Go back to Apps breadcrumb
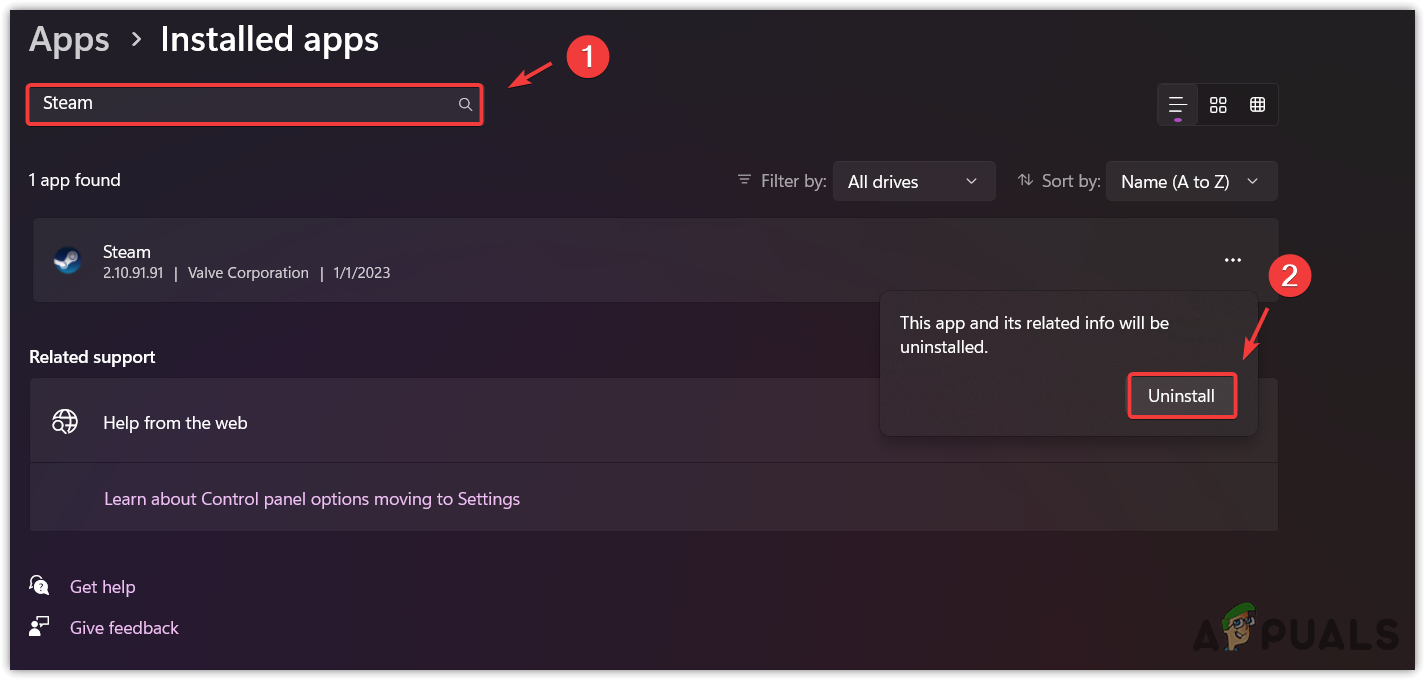 [x=69, y=40]
